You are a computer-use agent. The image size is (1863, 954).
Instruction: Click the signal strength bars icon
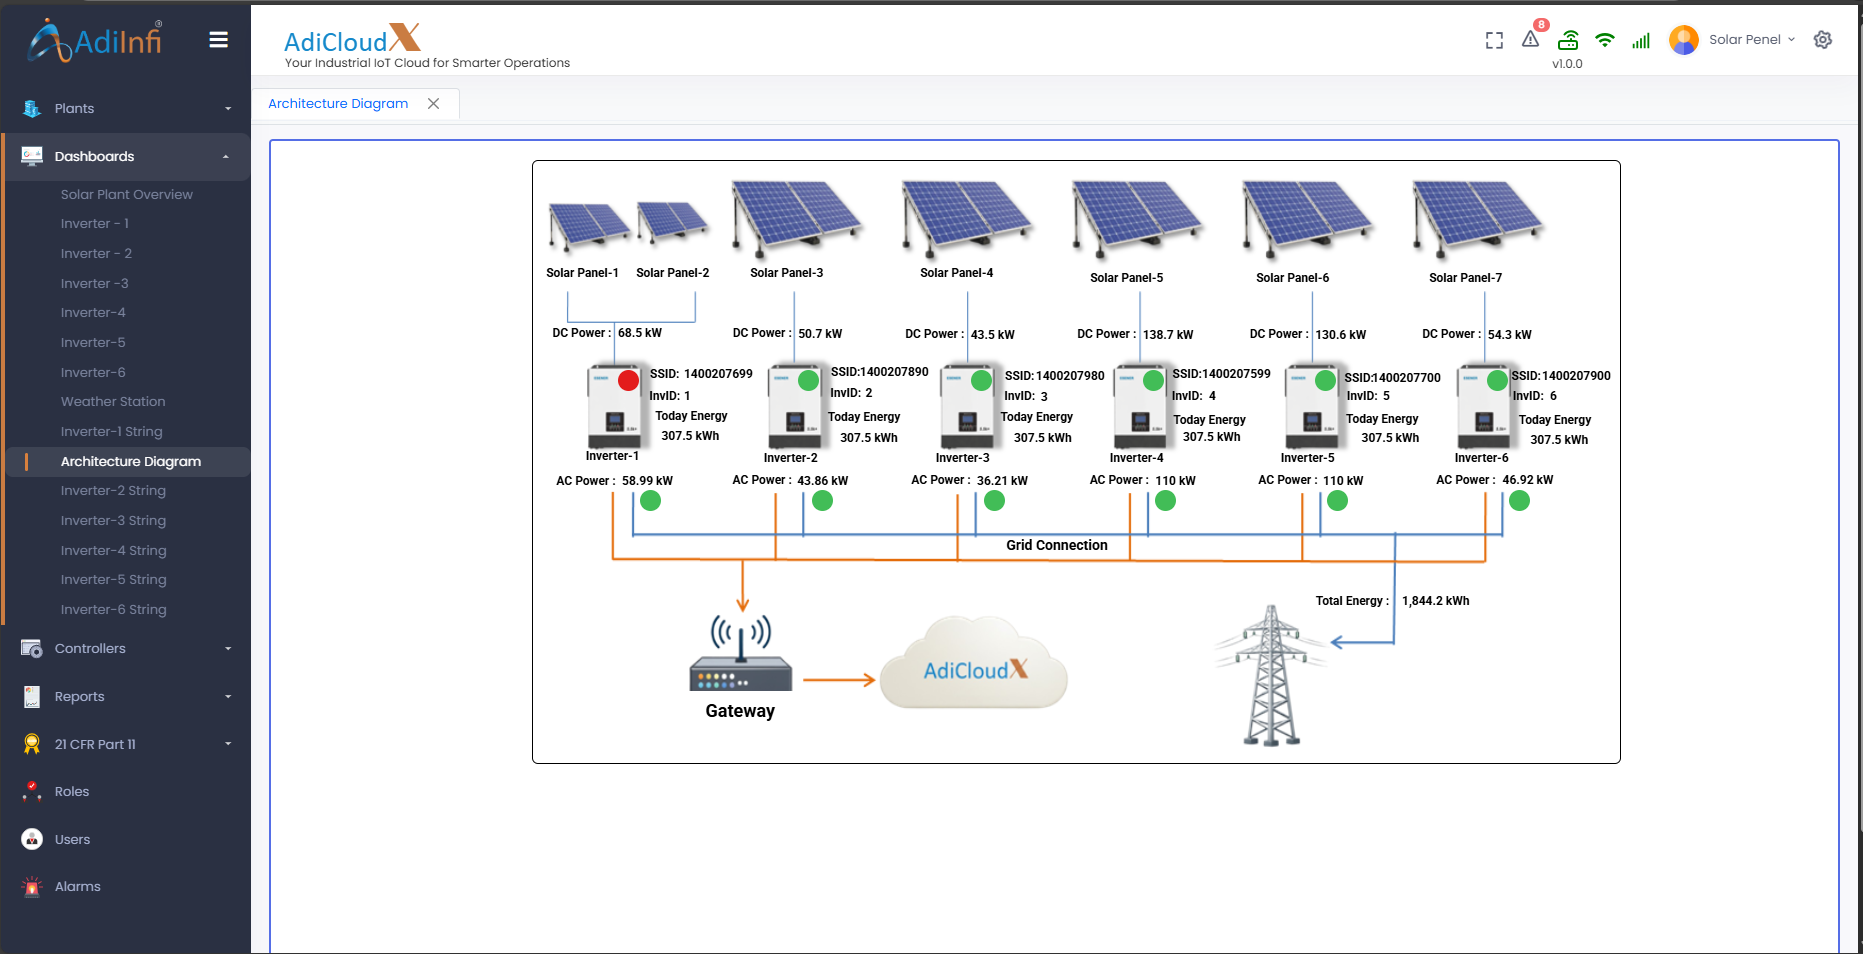[x=1641, y=41]
